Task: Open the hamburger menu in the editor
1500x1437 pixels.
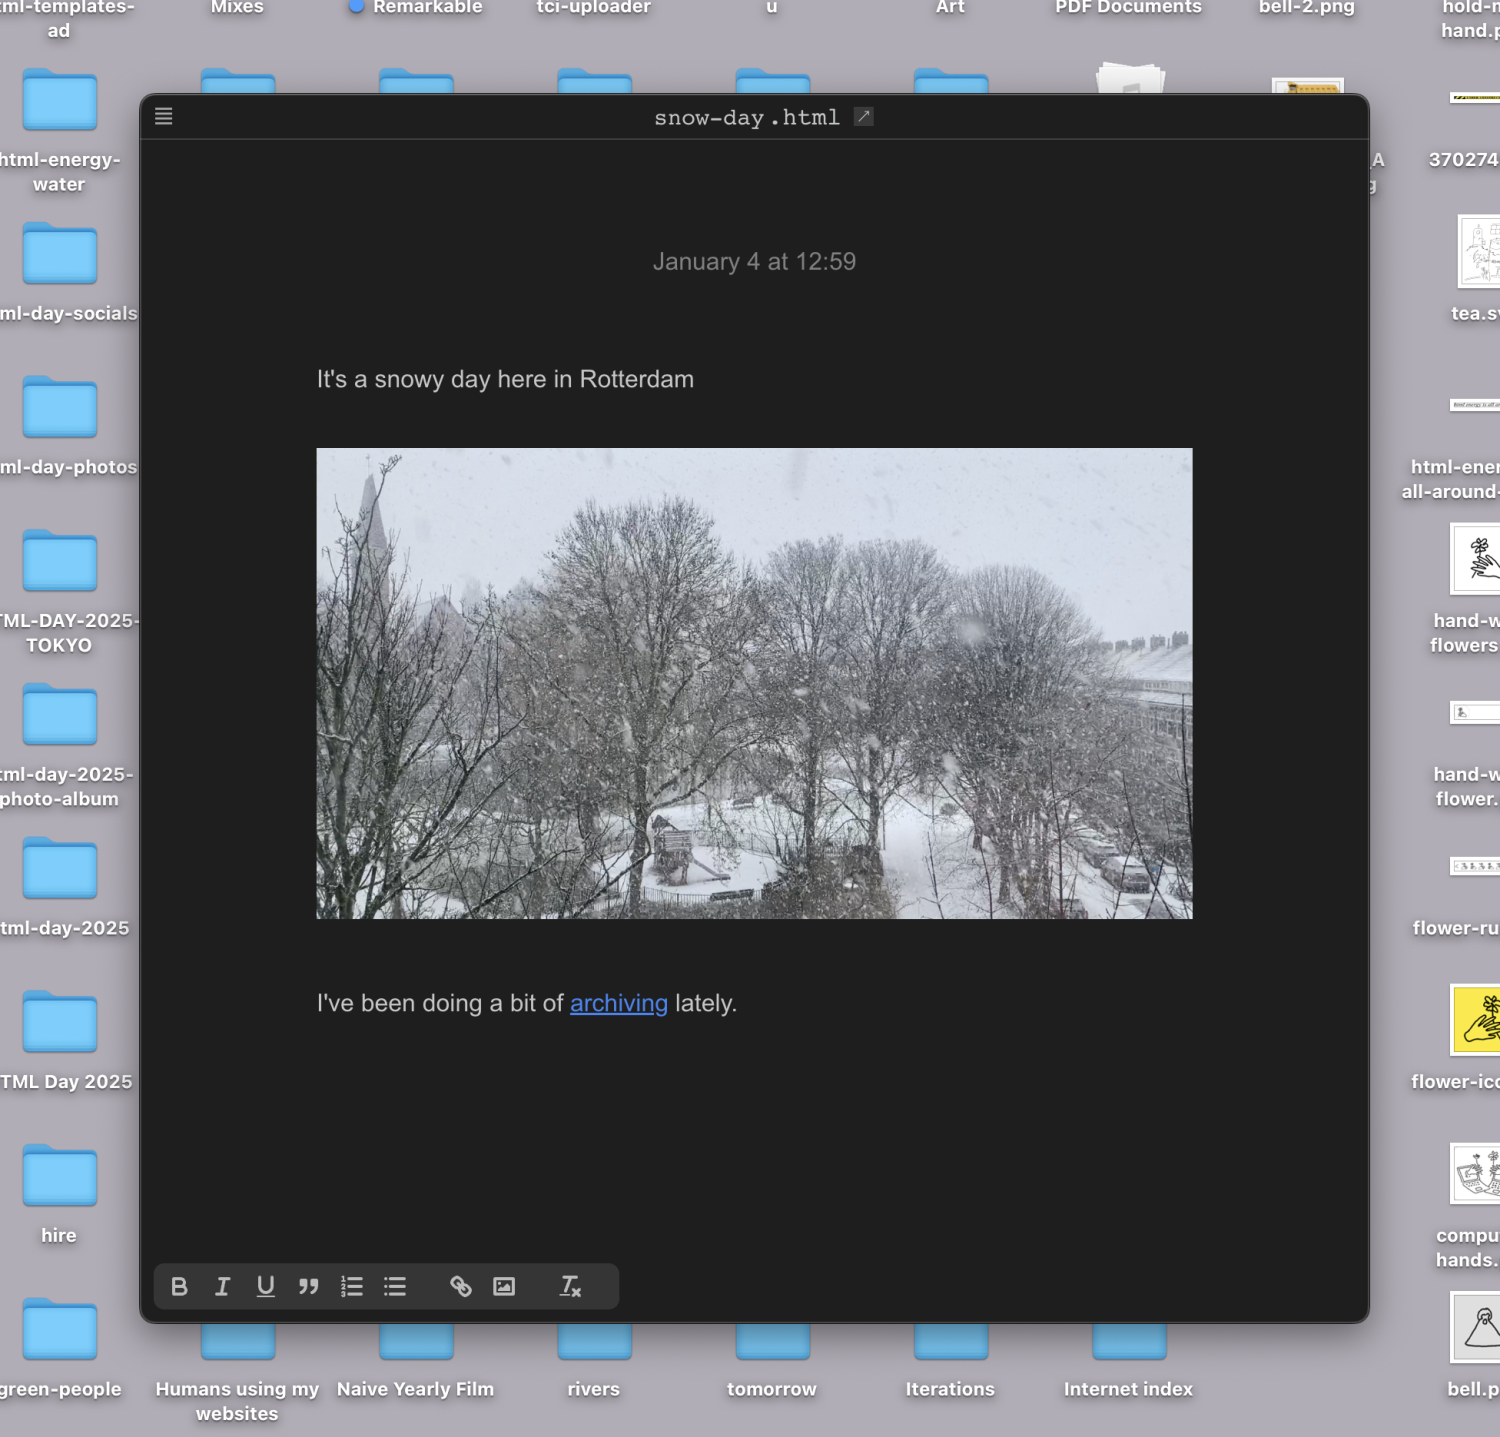Action: point(164,117)
